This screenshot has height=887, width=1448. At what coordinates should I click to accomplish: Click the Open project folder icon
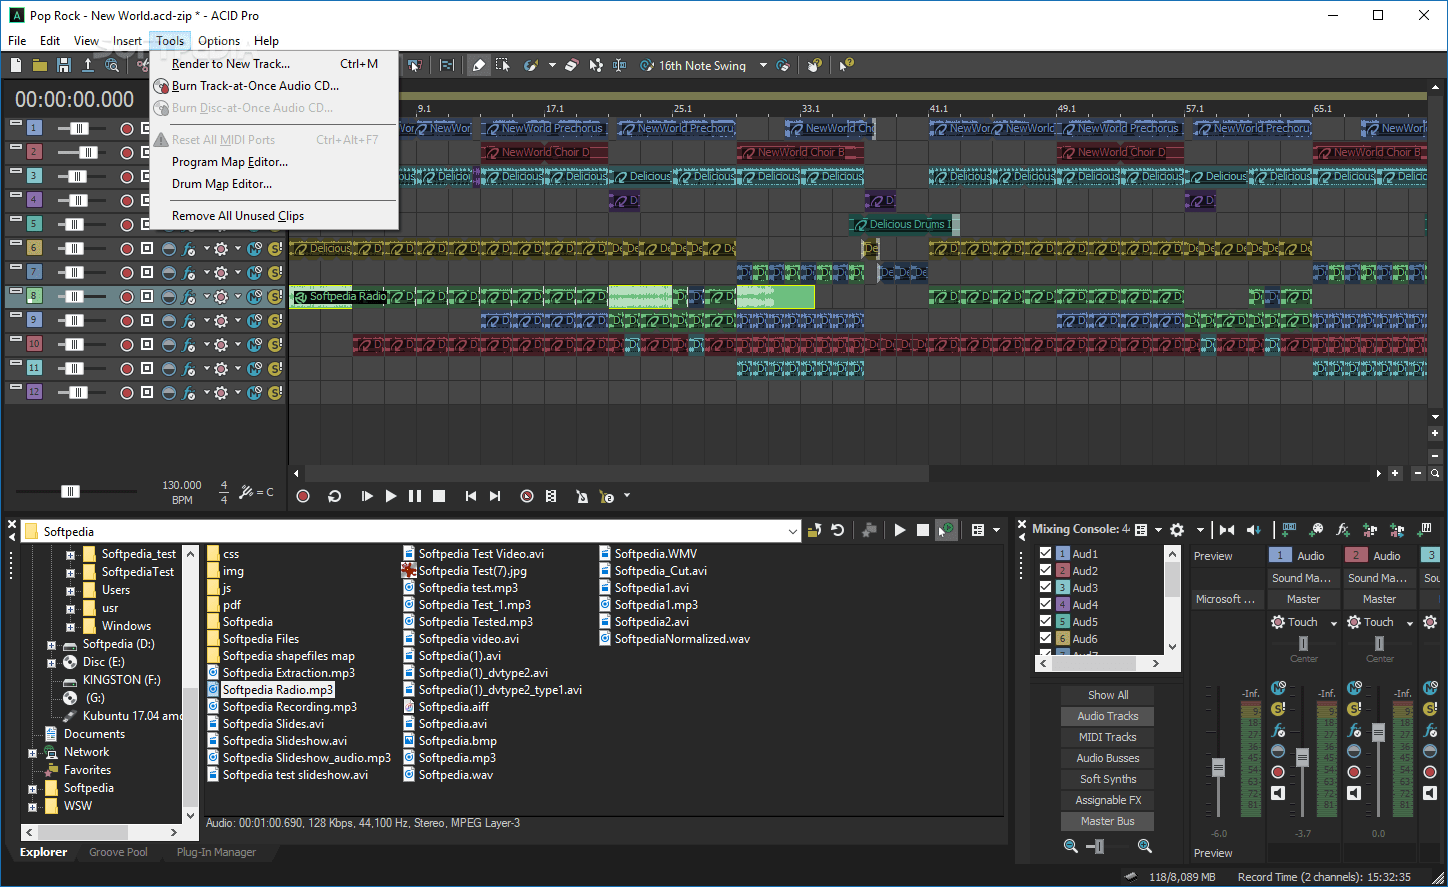coord(40,65)
